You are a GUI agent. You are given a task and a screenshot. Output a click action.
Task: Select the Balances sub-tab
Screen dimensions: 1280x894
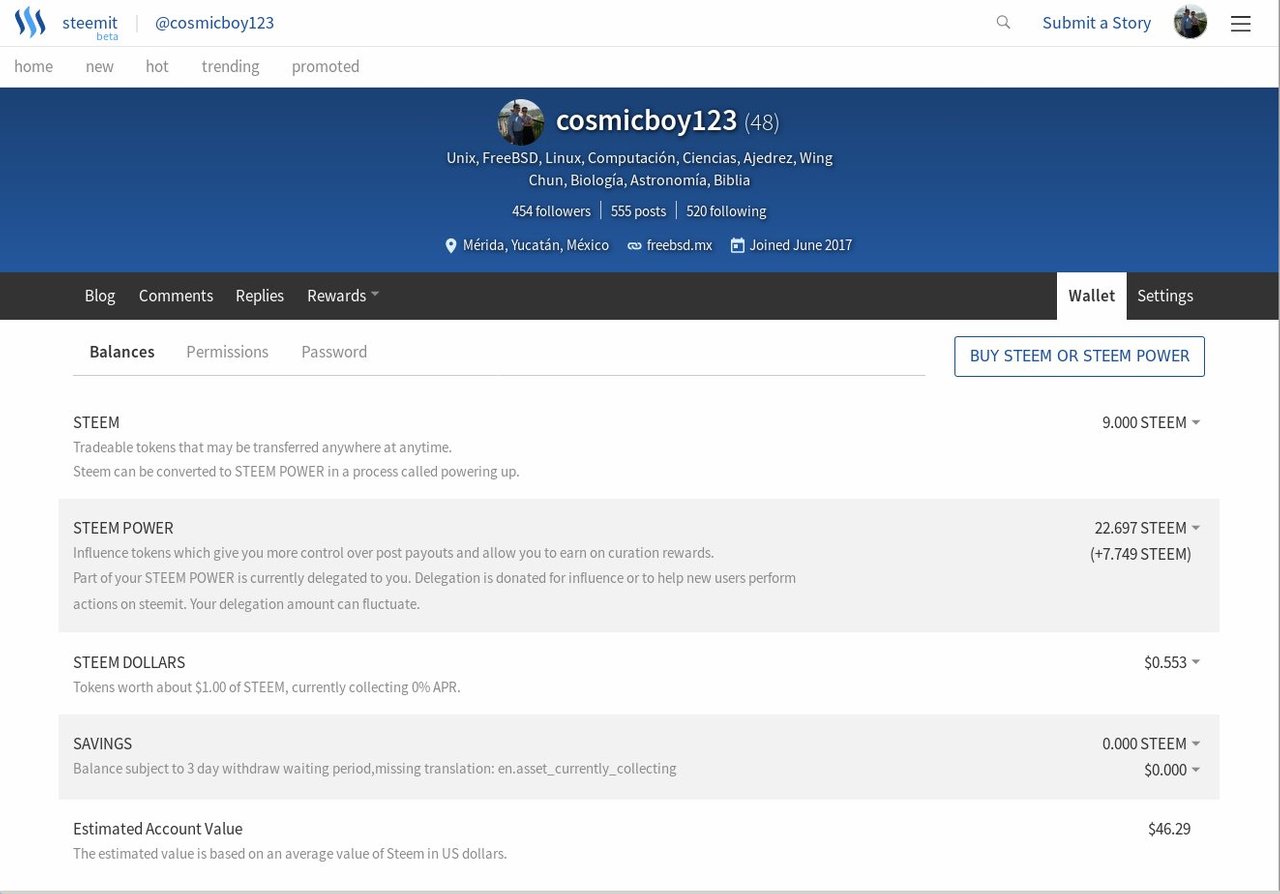click(122, 351)
